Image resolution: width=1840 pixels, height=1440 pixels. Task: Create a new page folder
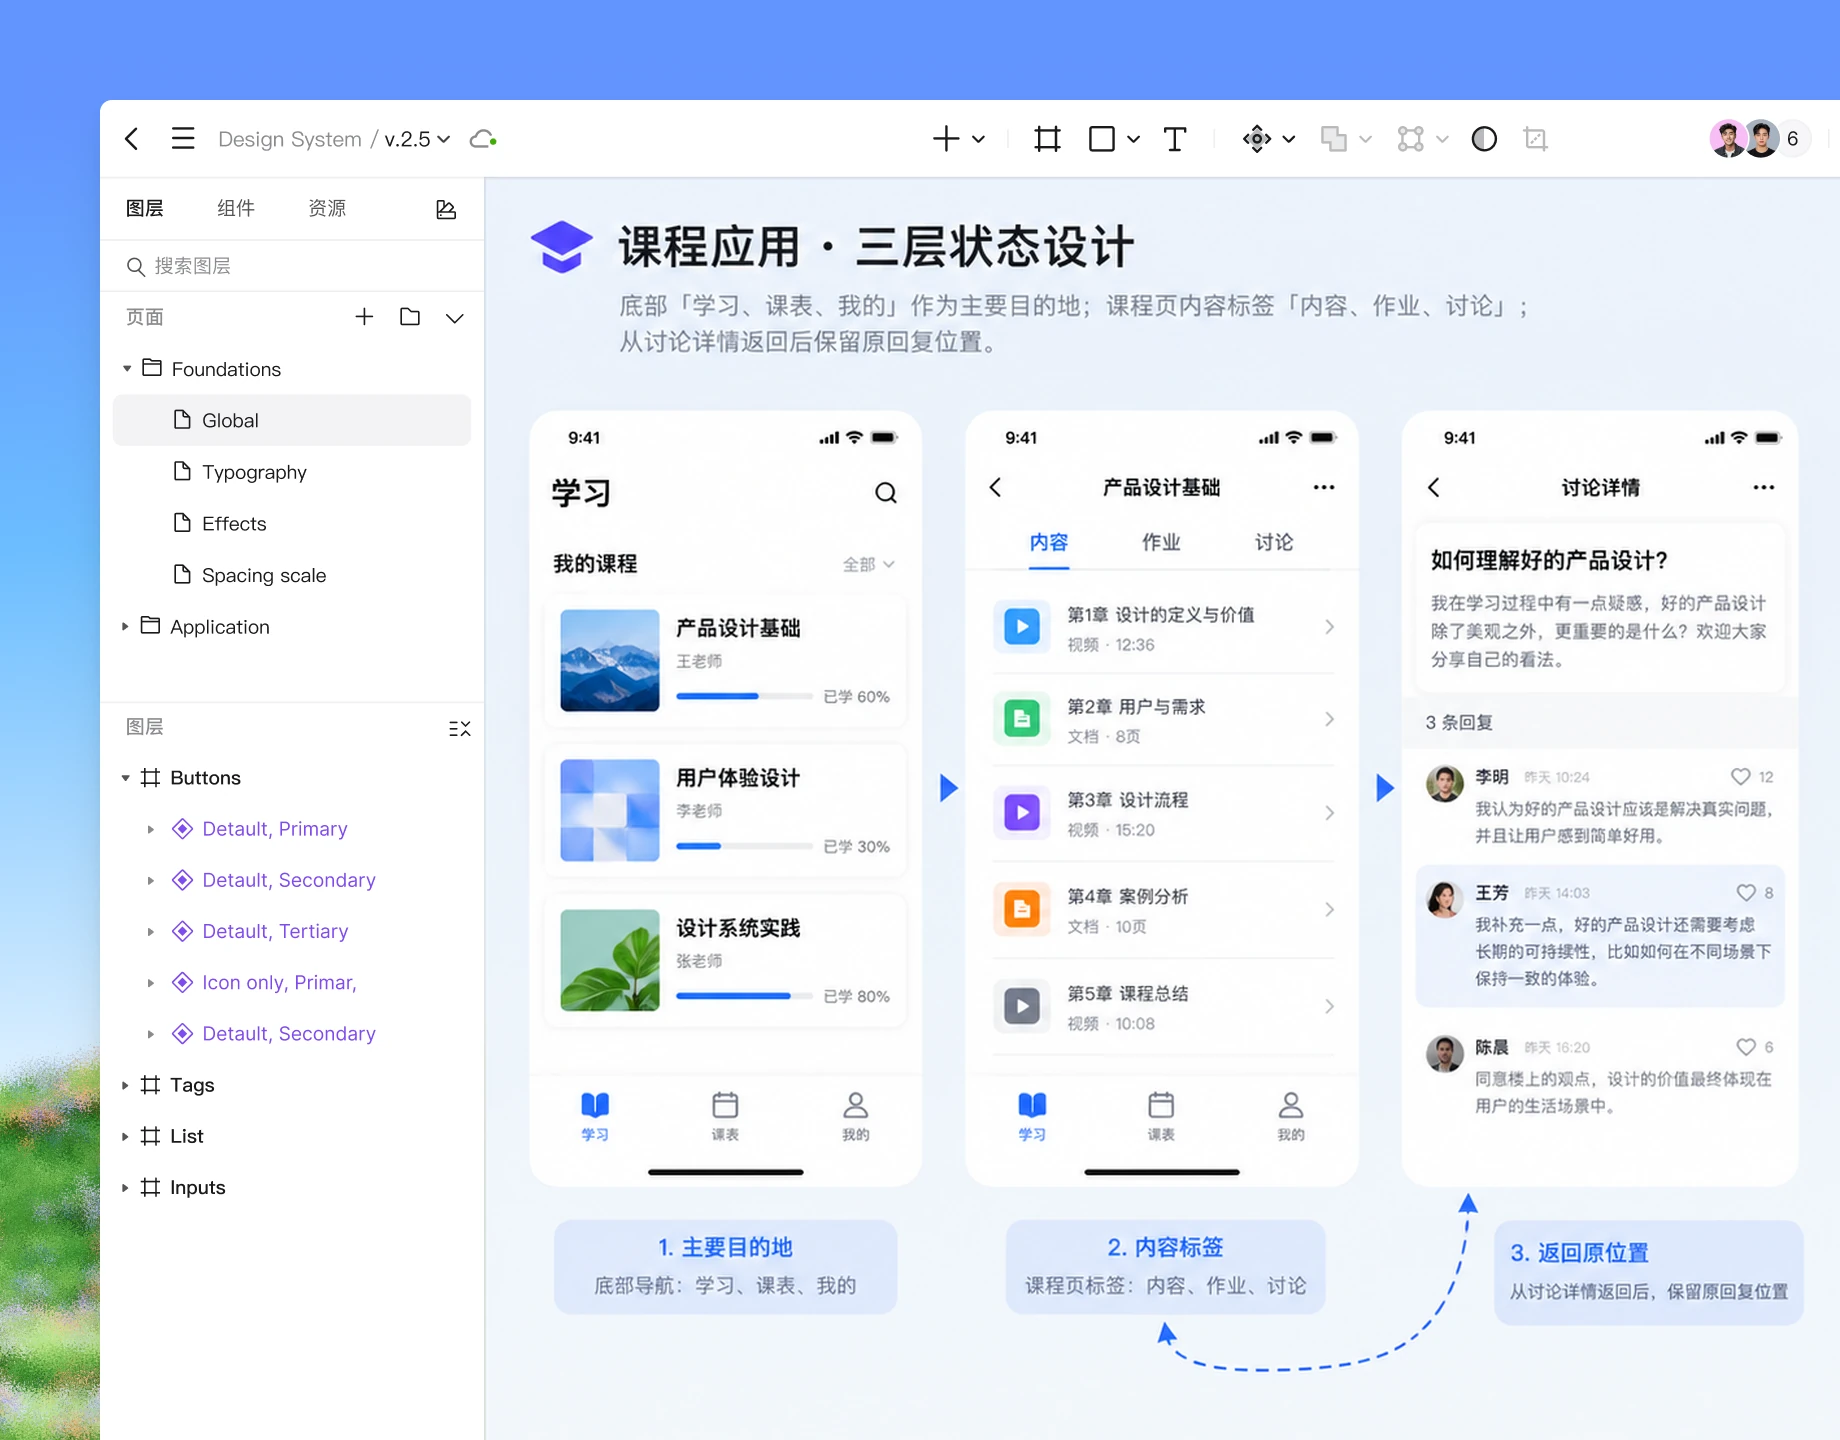pyautogui.click(x=410, y=317)
